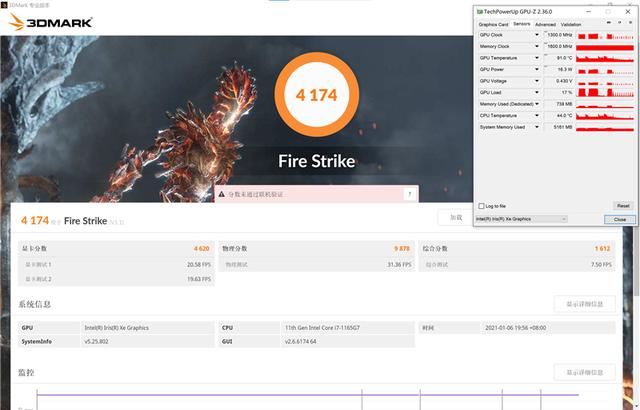Click the refresh icon in GPU-Z toolbar
Viewport: 640px width, 410px height.
(x=620, y=23)
